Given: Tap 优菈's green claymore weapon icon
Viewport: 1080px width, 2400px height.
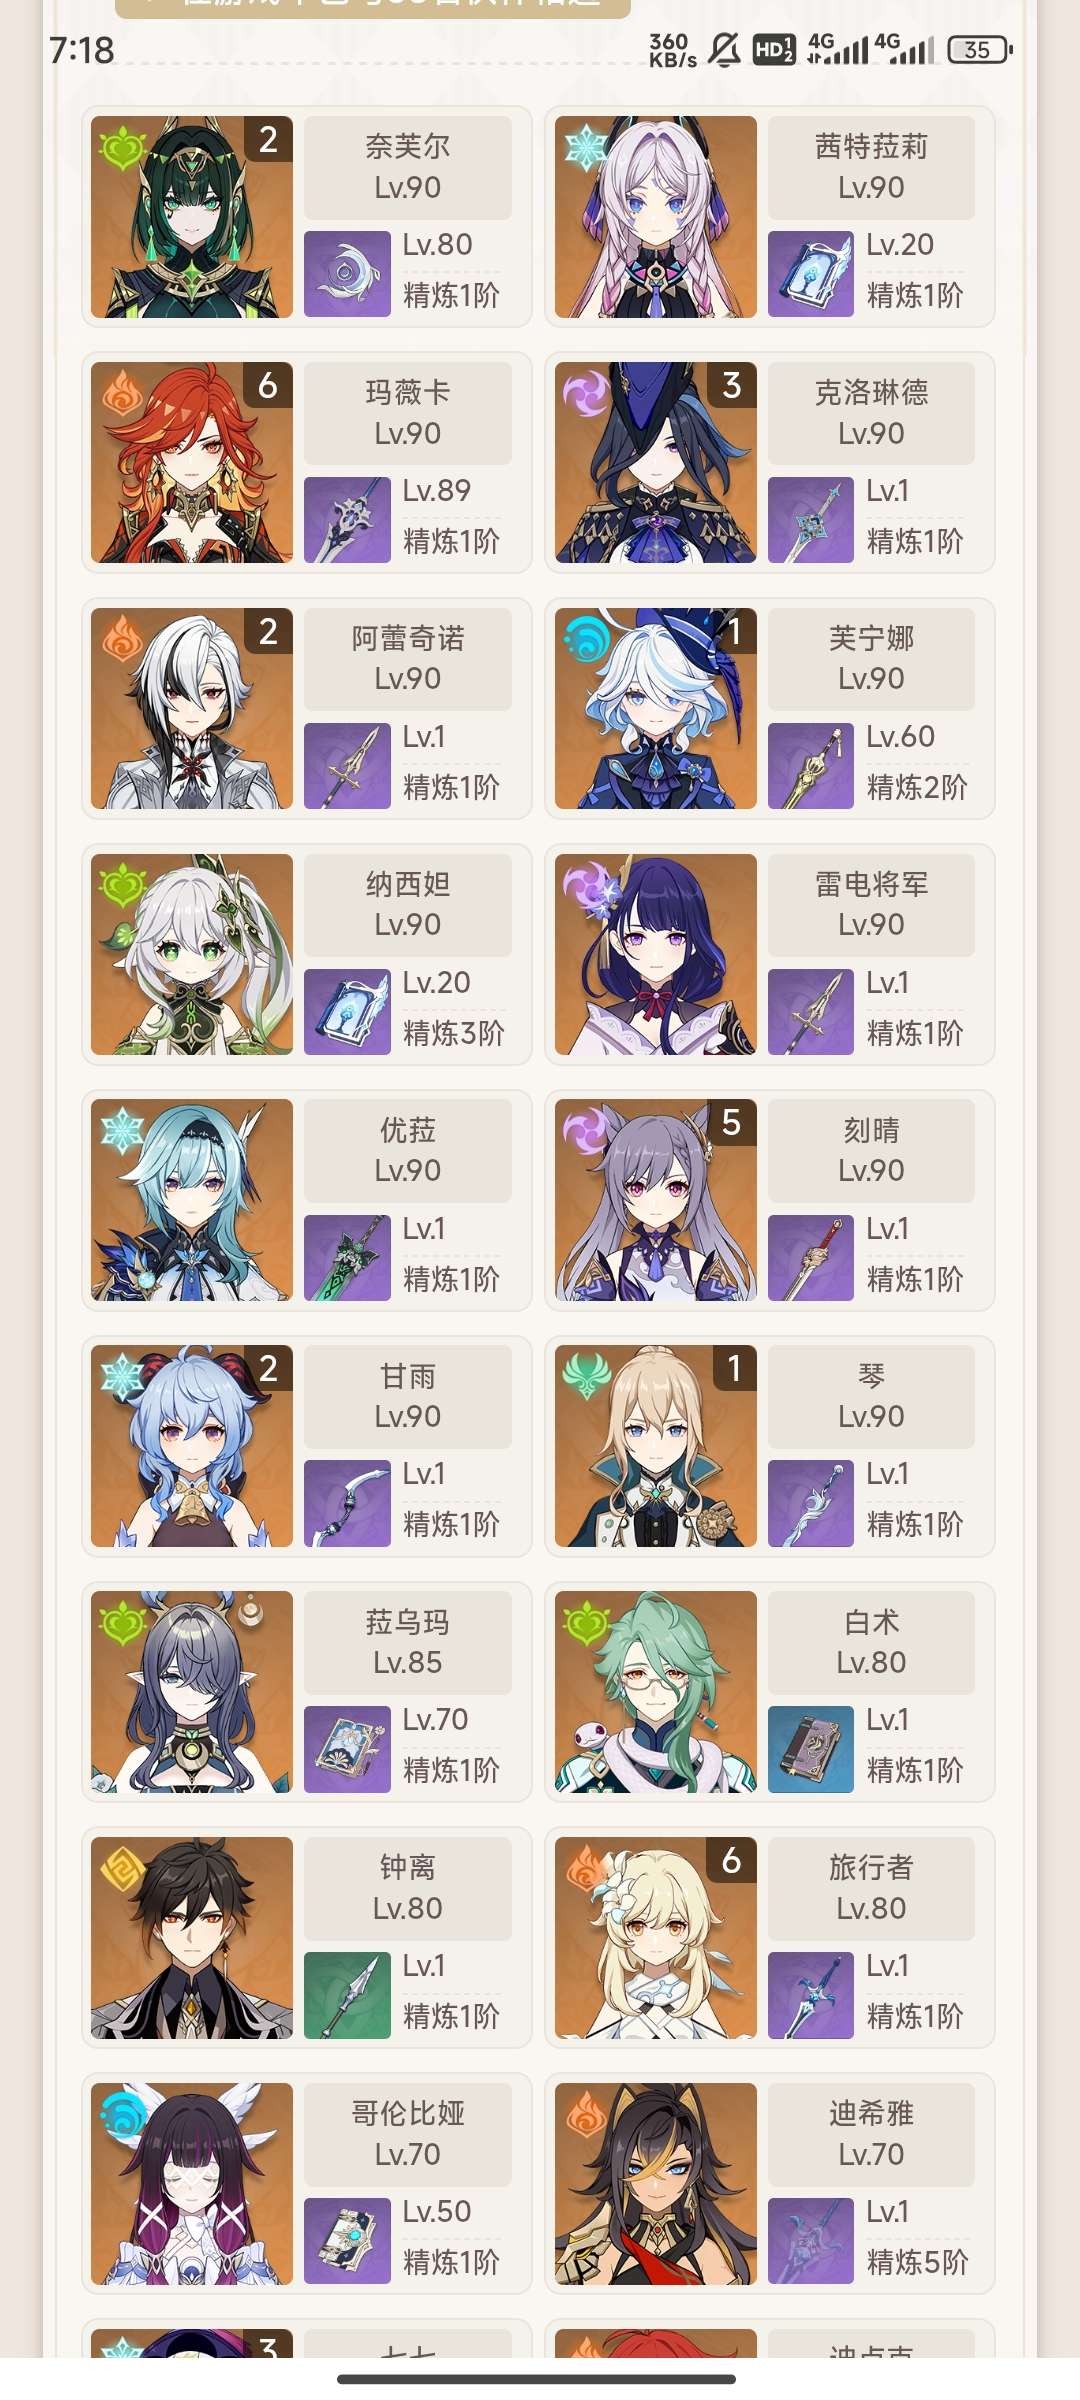Looking at the screenshot, I should tap(347, 1258).
